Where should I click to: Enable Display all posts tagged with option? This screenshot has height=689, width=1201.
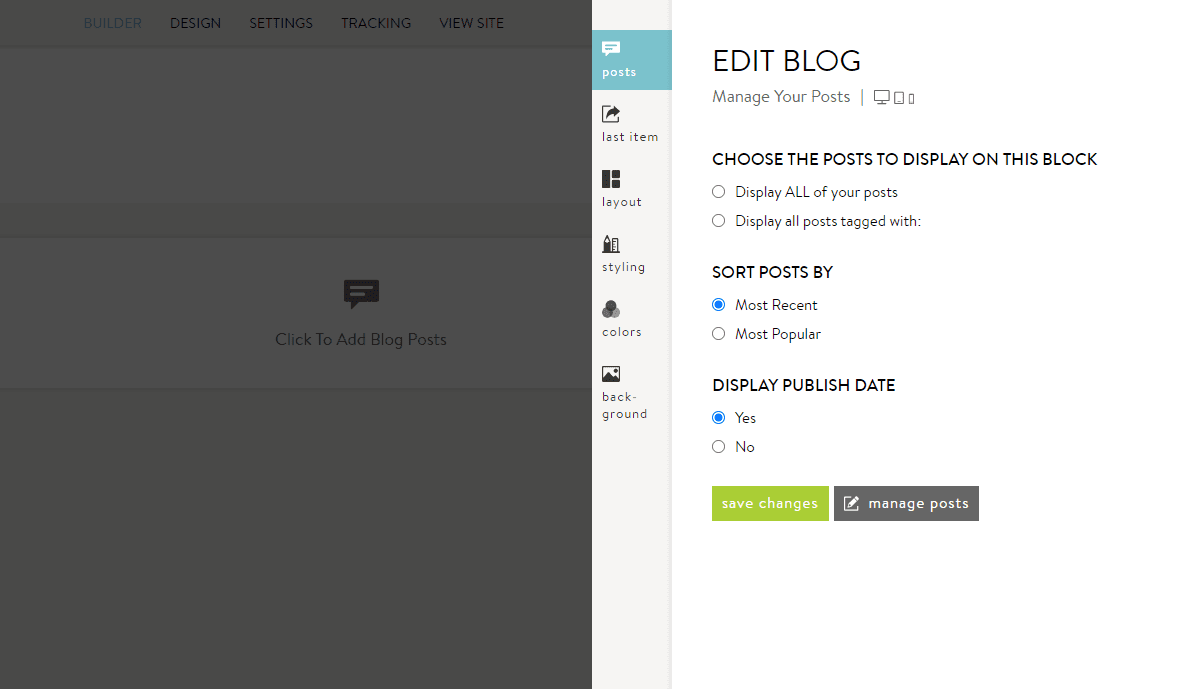tap(718, 220)
